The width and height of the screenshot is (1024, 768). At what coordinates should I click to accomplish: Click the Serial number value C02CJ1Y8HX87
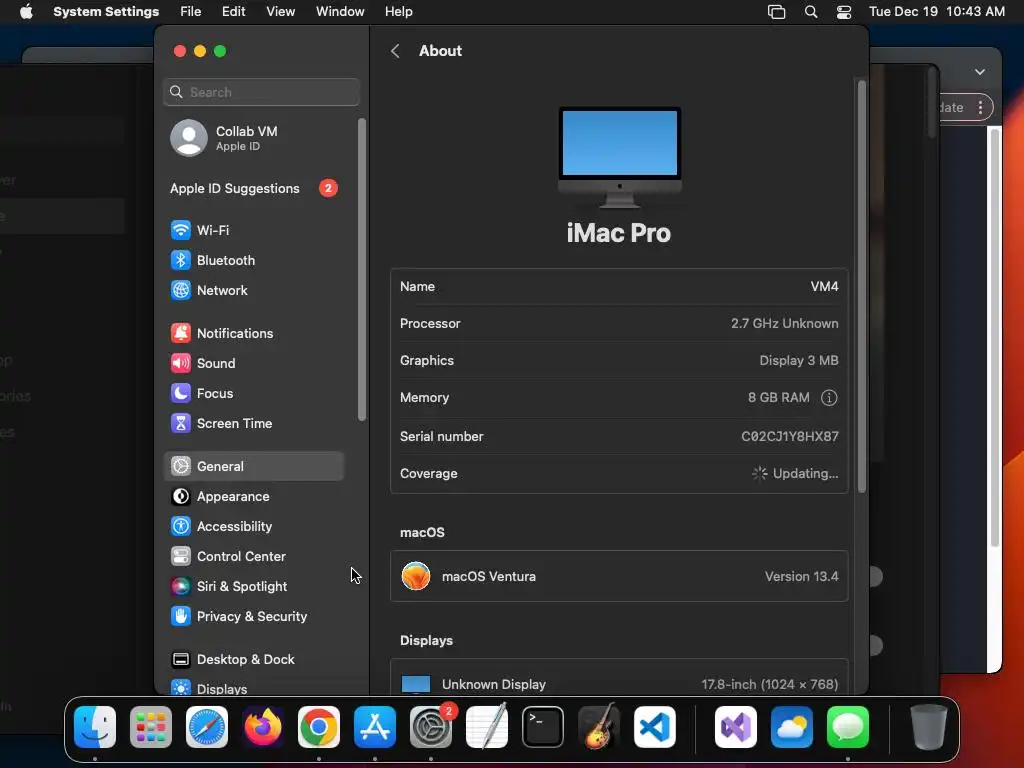coord(790,436)
